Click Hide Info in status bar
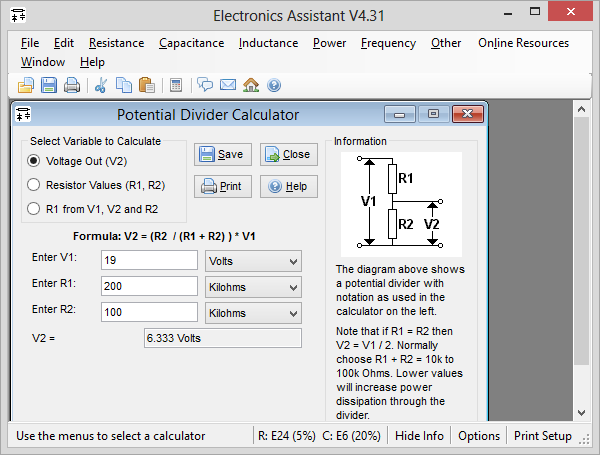 [420, 436]
